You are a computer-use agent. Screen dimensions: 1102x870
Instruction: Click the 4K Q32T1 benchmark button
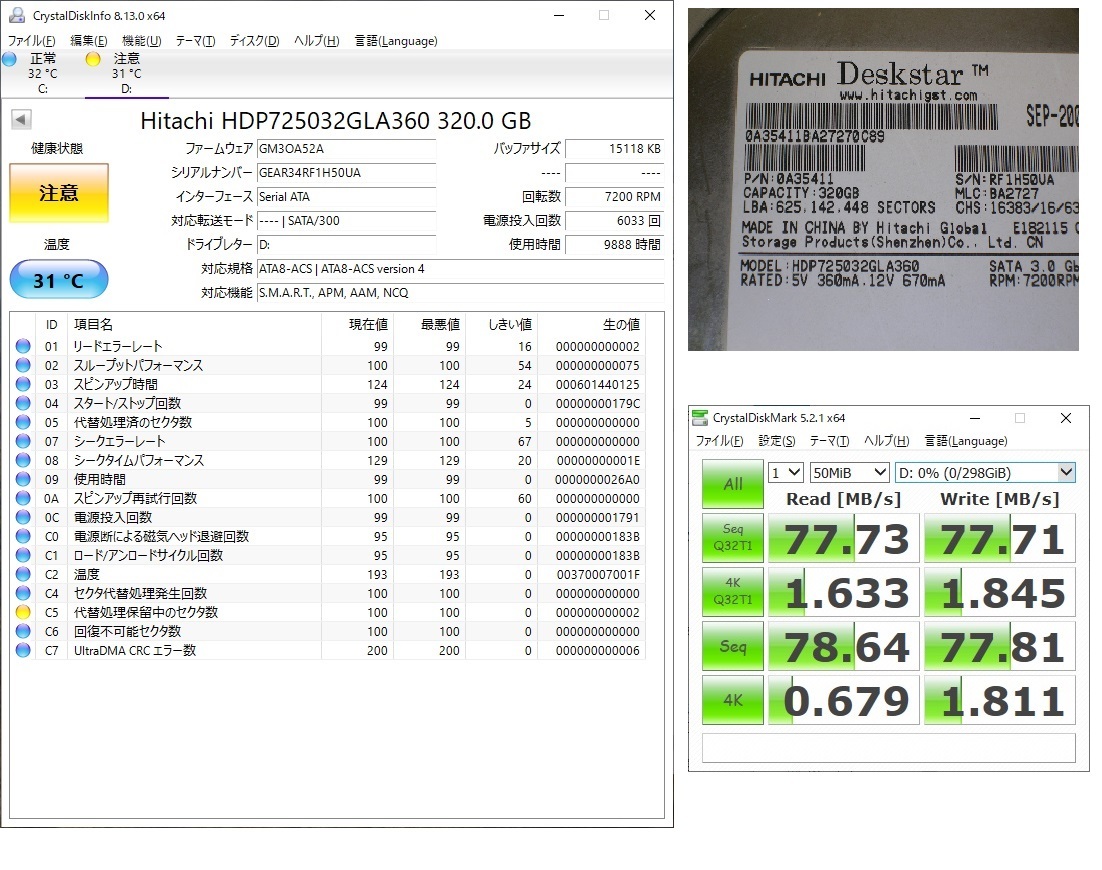coord(733,592)
